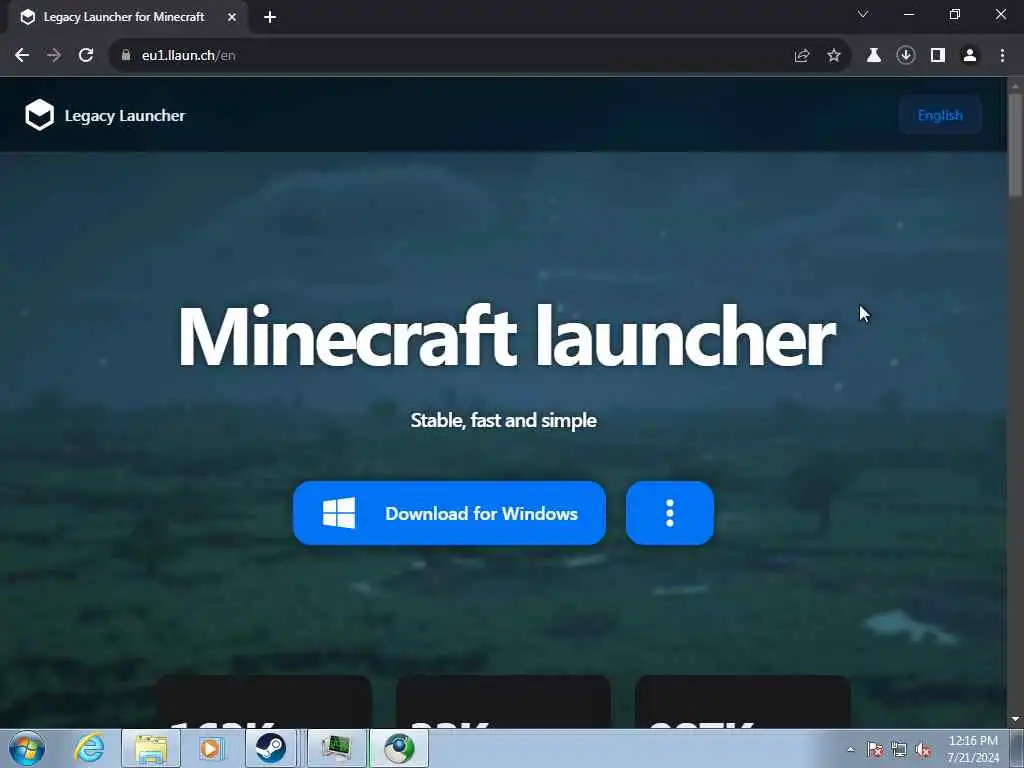This screenshot has width=1024, height=768.
Task: Click Download for Windows button
Action: coord(449,513)
